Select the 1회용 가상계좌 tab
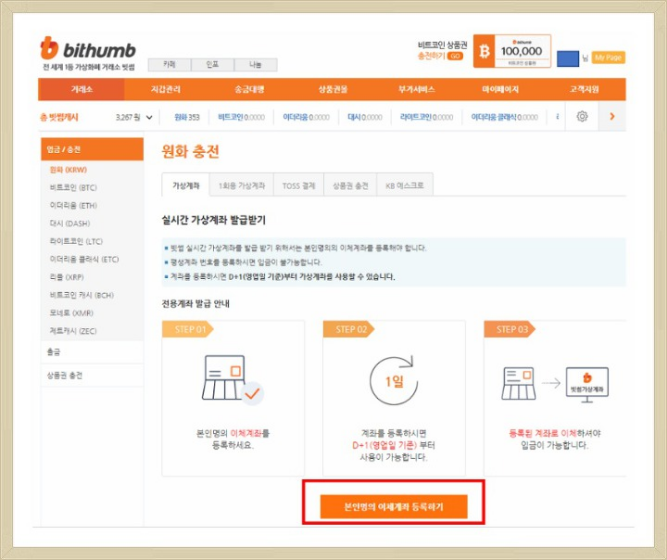 tap(242, 186)
